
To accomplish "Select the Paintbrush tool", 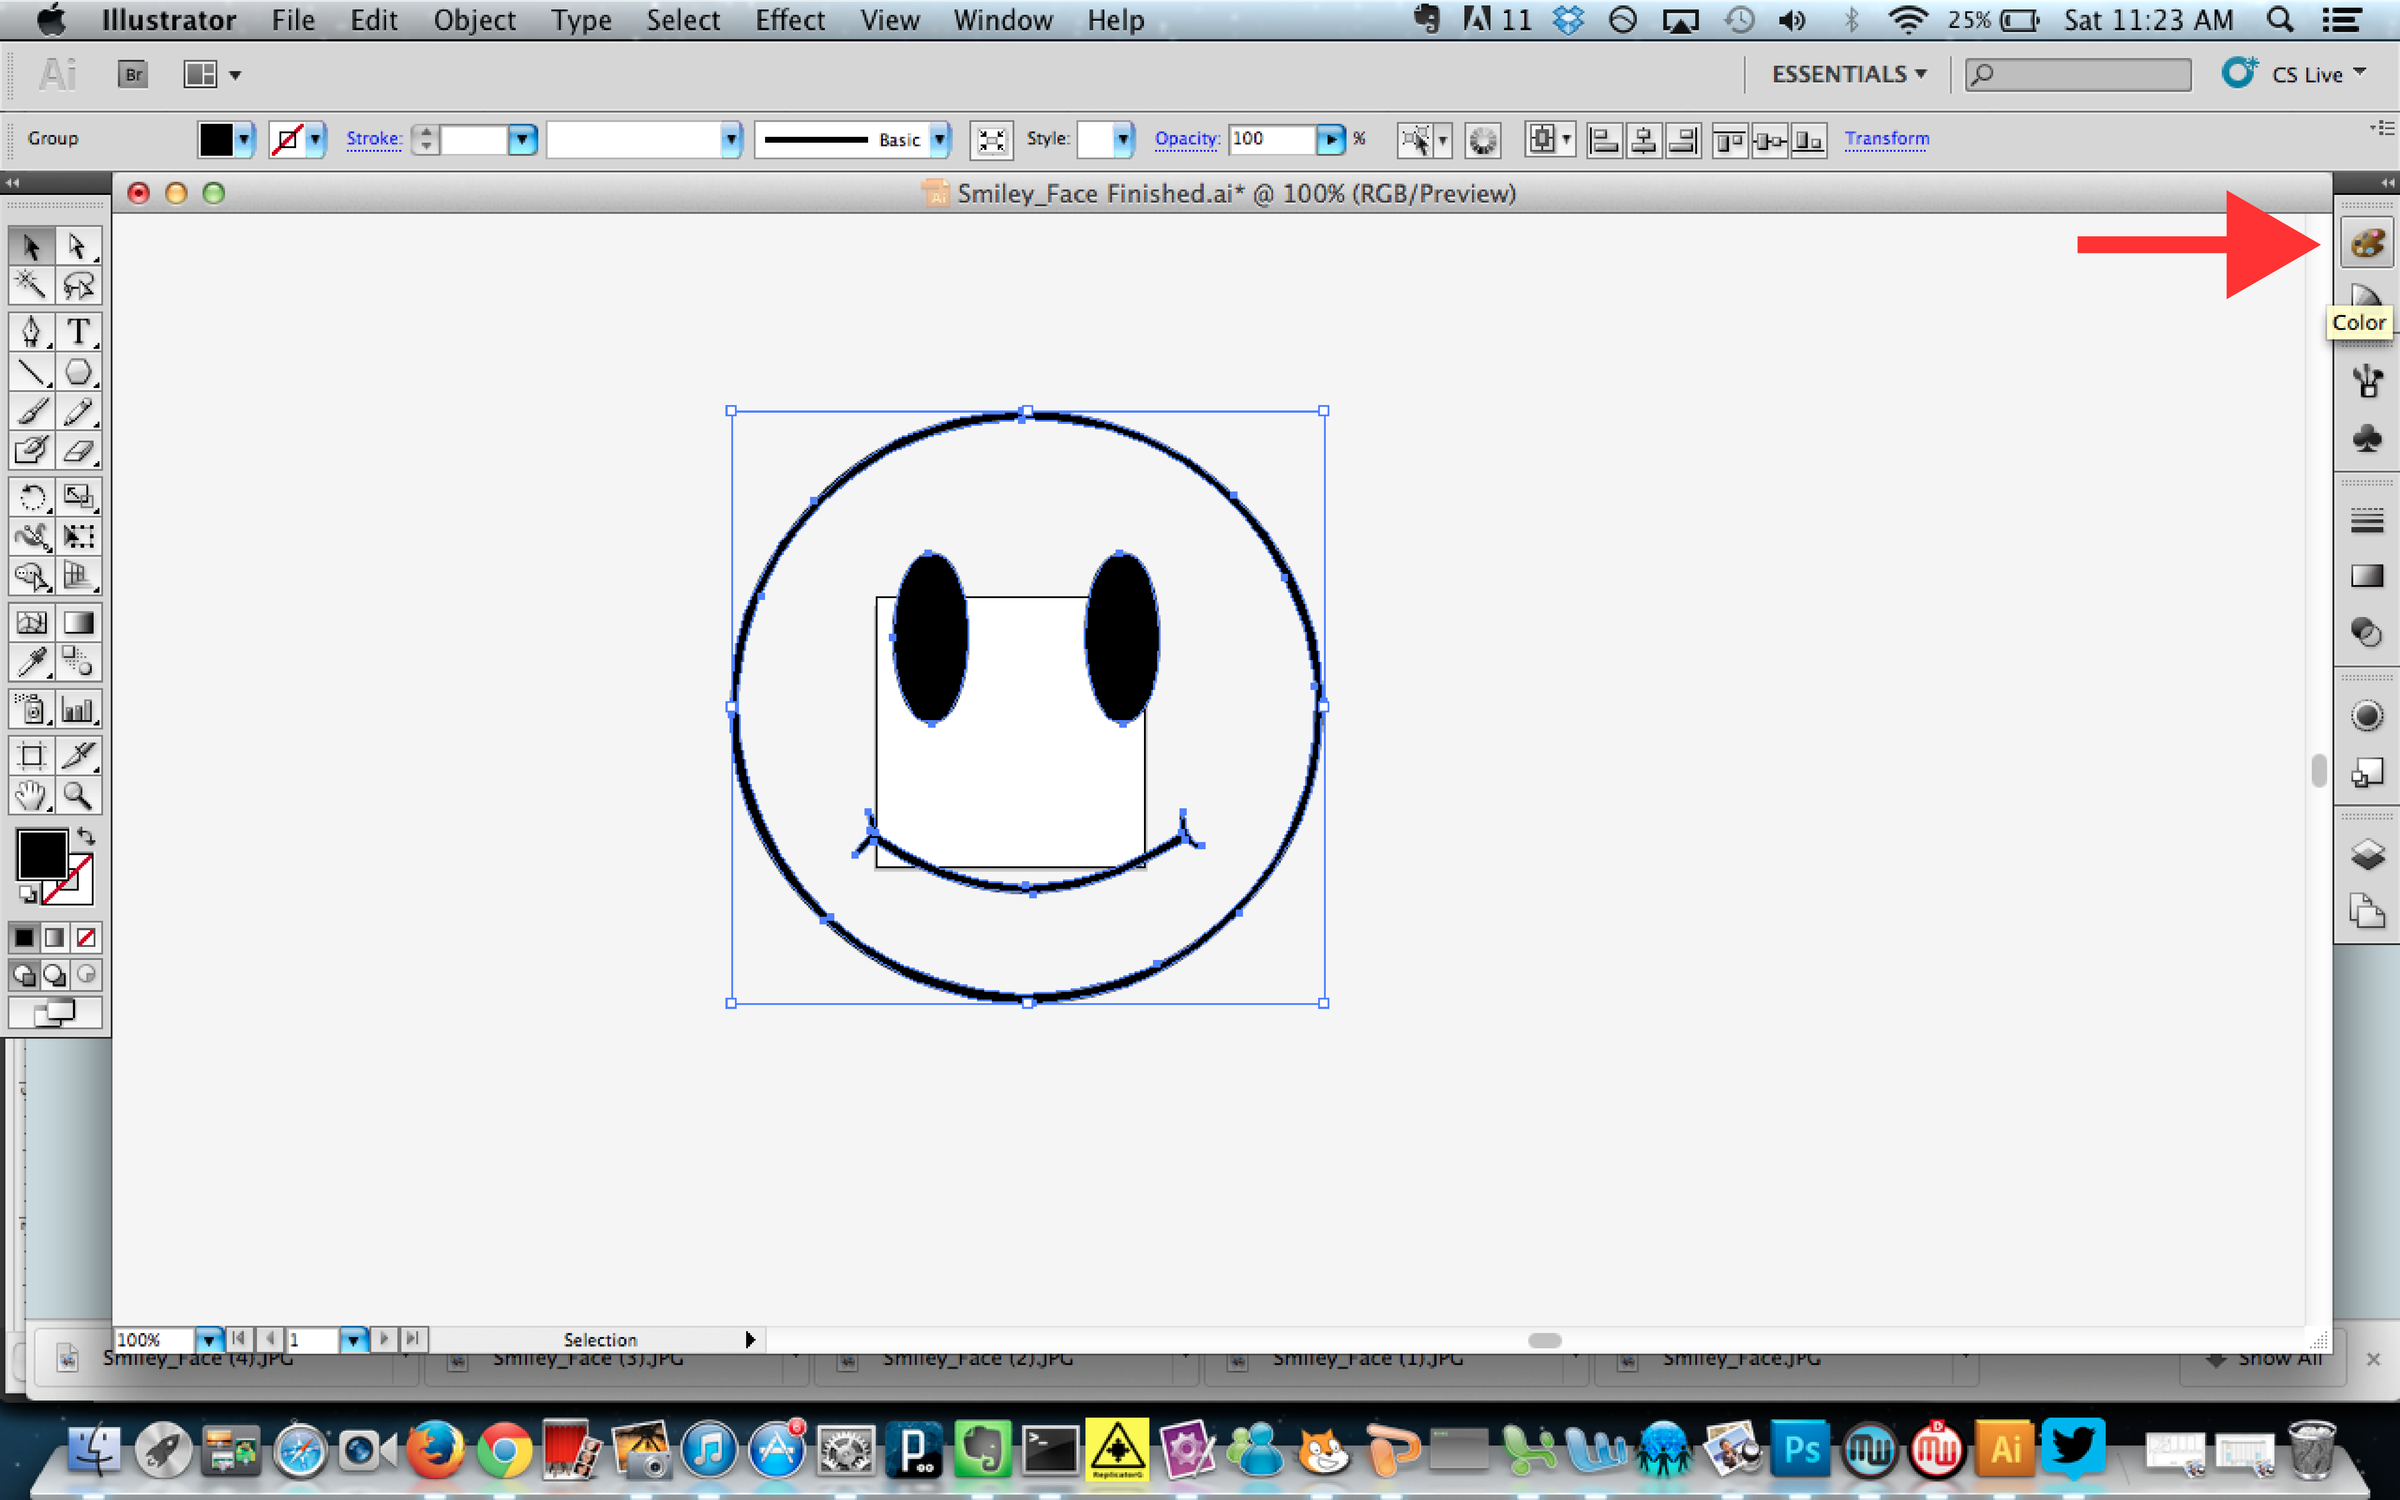I will click(30, 411).
